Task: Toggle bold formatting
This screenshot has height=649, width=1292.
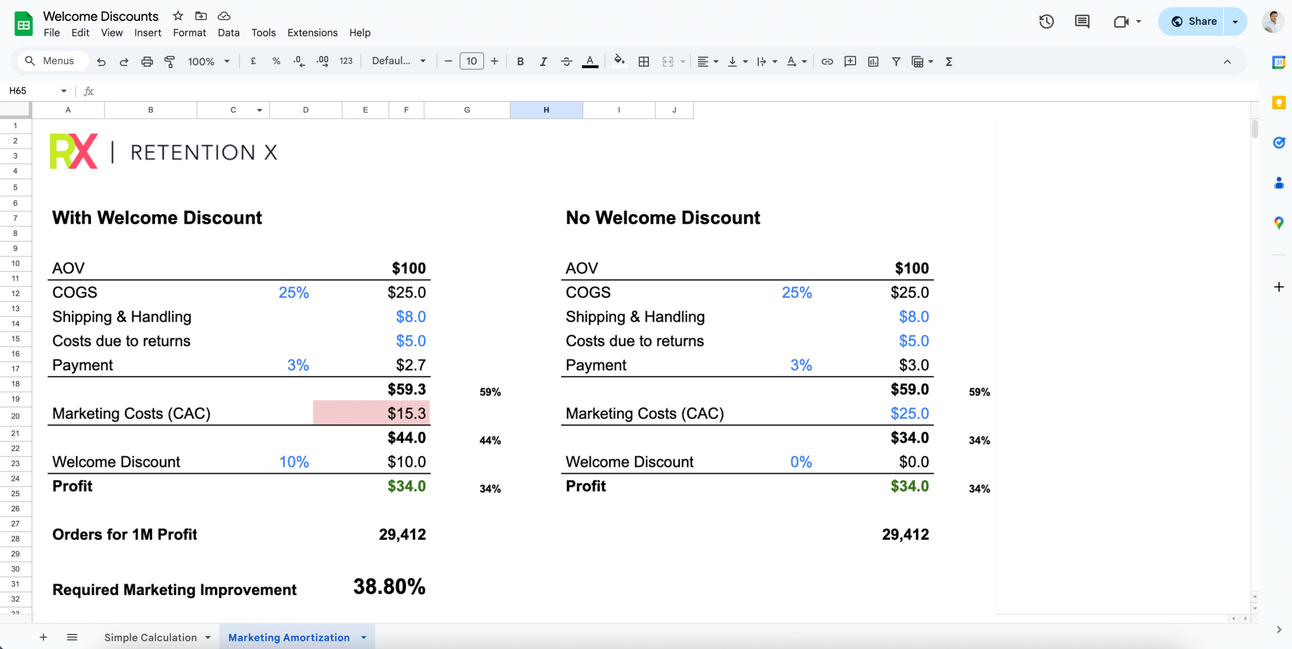Action: tap(520, 61)
